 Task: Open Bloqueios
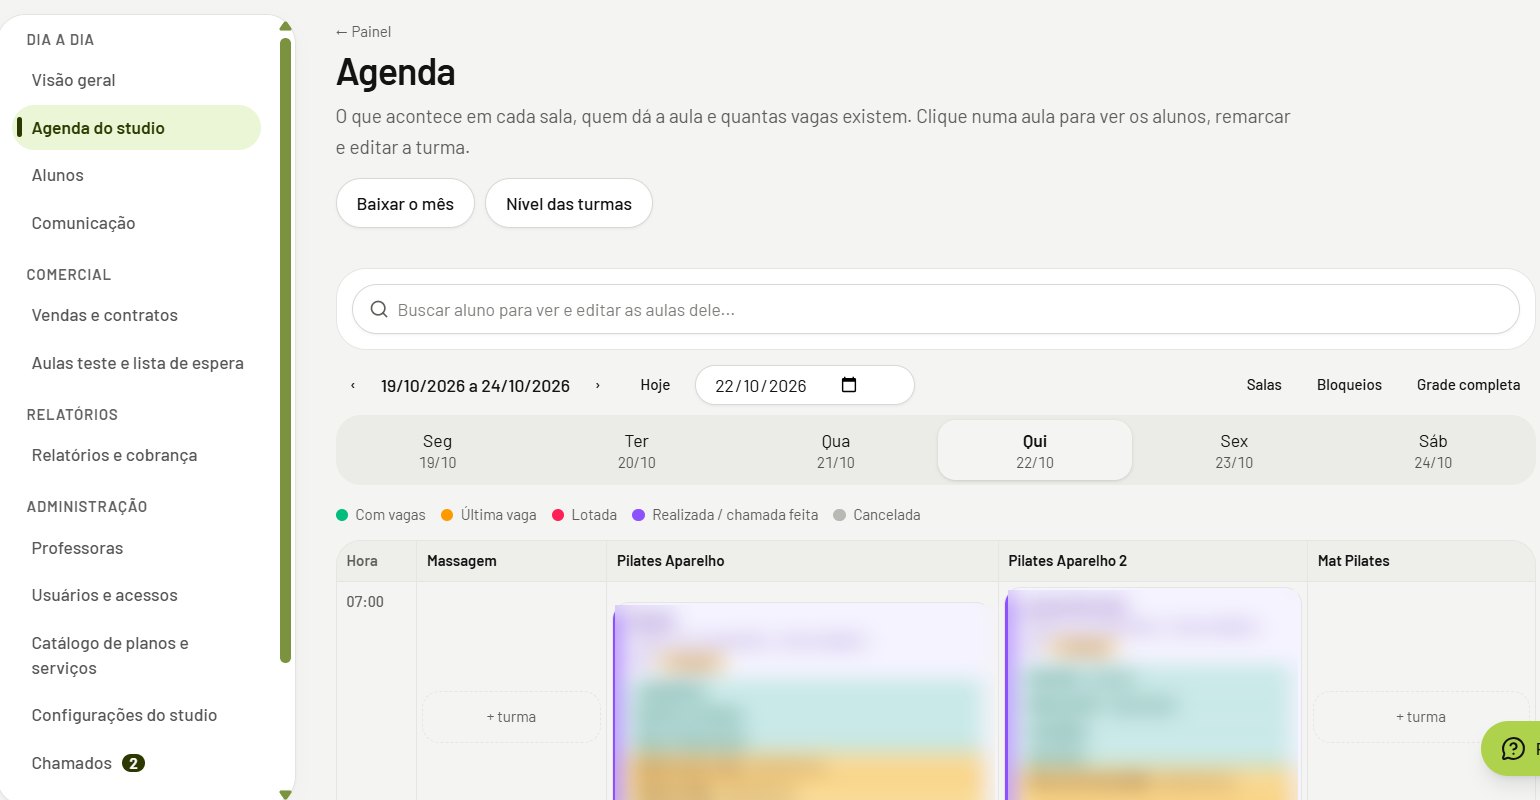click(1349, 385)
